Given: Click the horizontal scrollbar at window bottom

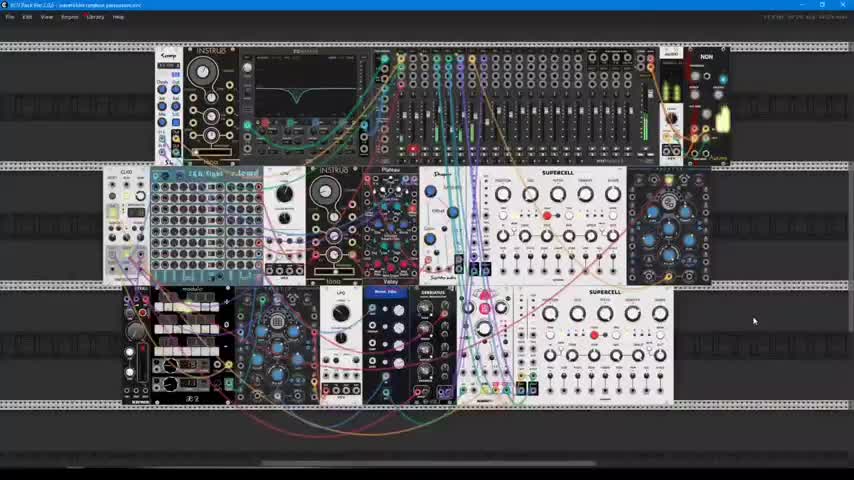Looking at the screenshot, I should (x=428, y=464).
